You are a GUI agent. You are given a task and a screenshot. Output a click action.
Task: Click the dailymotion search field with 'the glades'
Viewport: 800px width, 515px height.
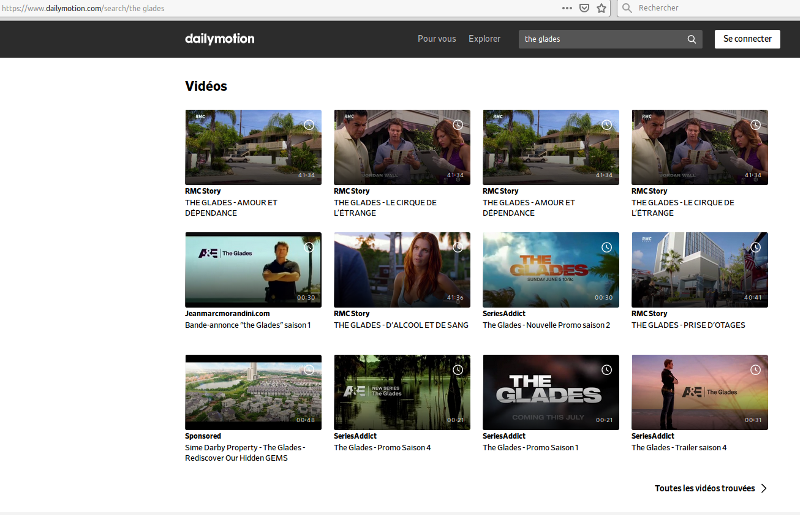[600, 39]
